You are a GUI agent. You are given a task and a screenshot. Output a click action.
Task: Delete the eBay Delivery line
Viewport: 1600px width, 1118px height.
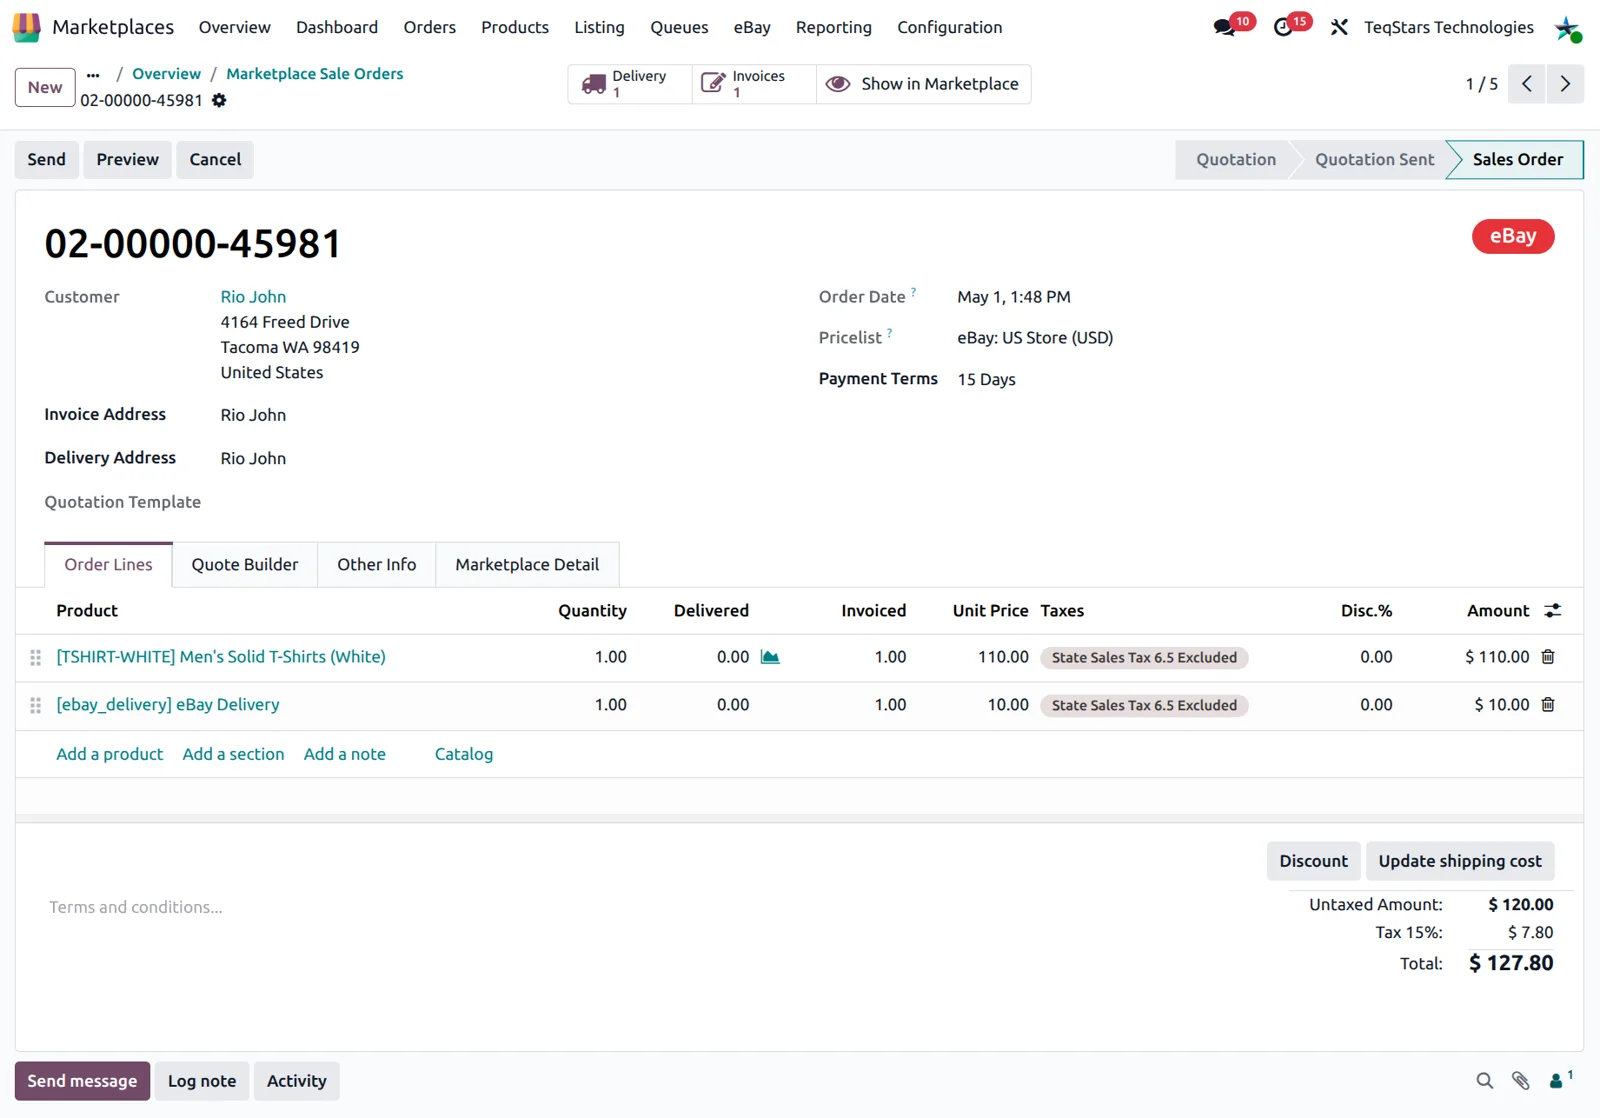[1548, 705]
